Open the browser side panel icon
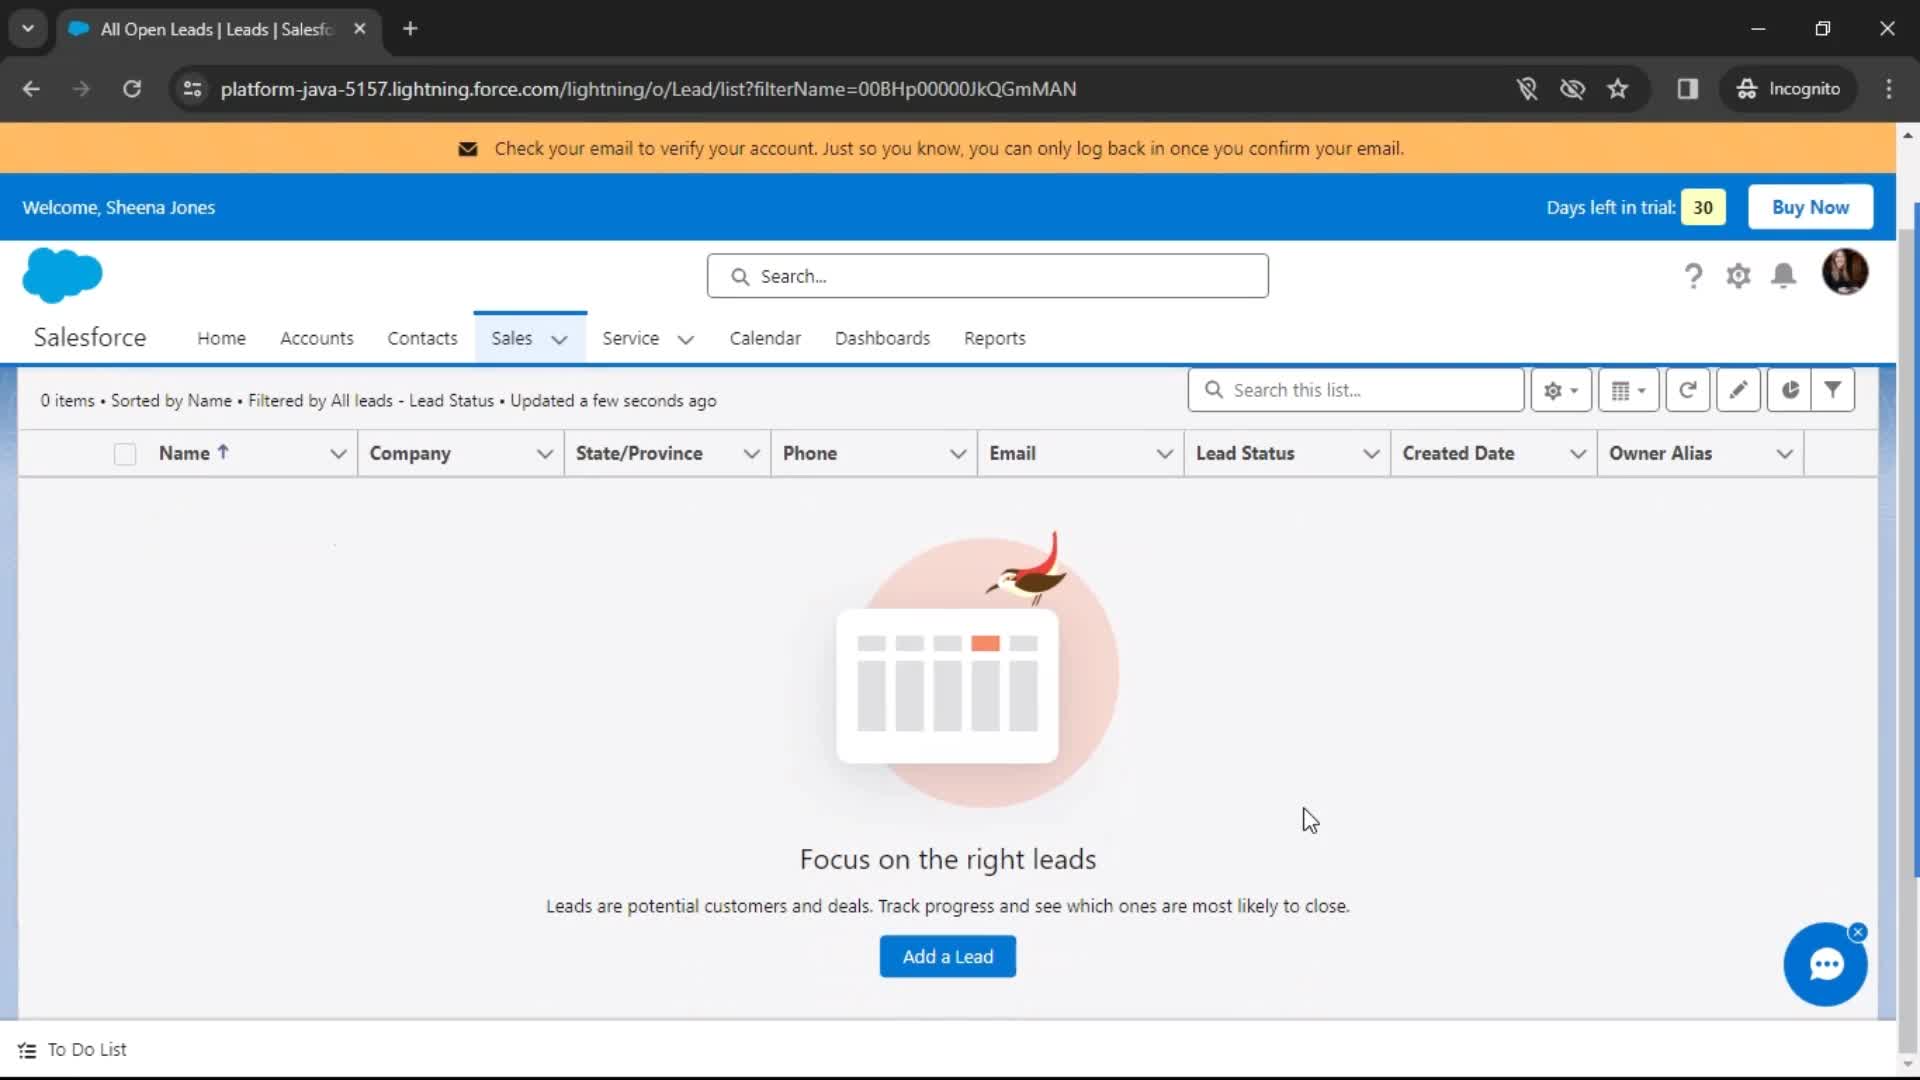The height and width of the screenshot is (1080, 1920). click(x=1688, y=89)
